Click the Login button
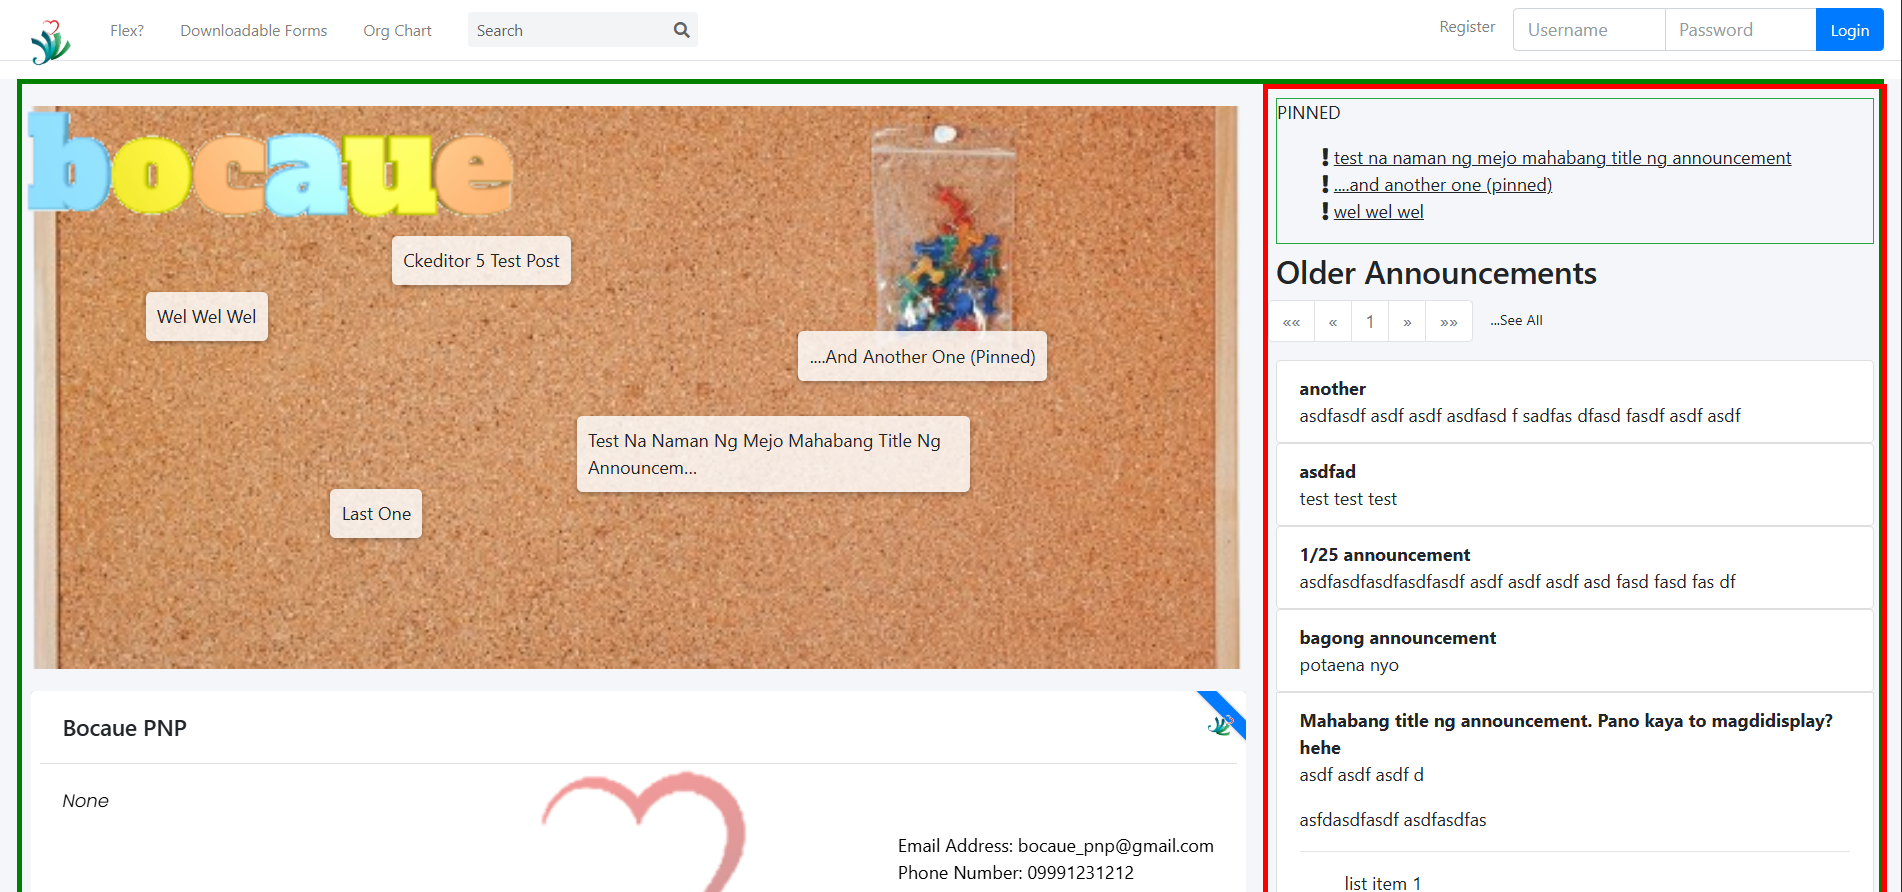Viewport: 1902px width, 892px height. [x=1849, y=30]
